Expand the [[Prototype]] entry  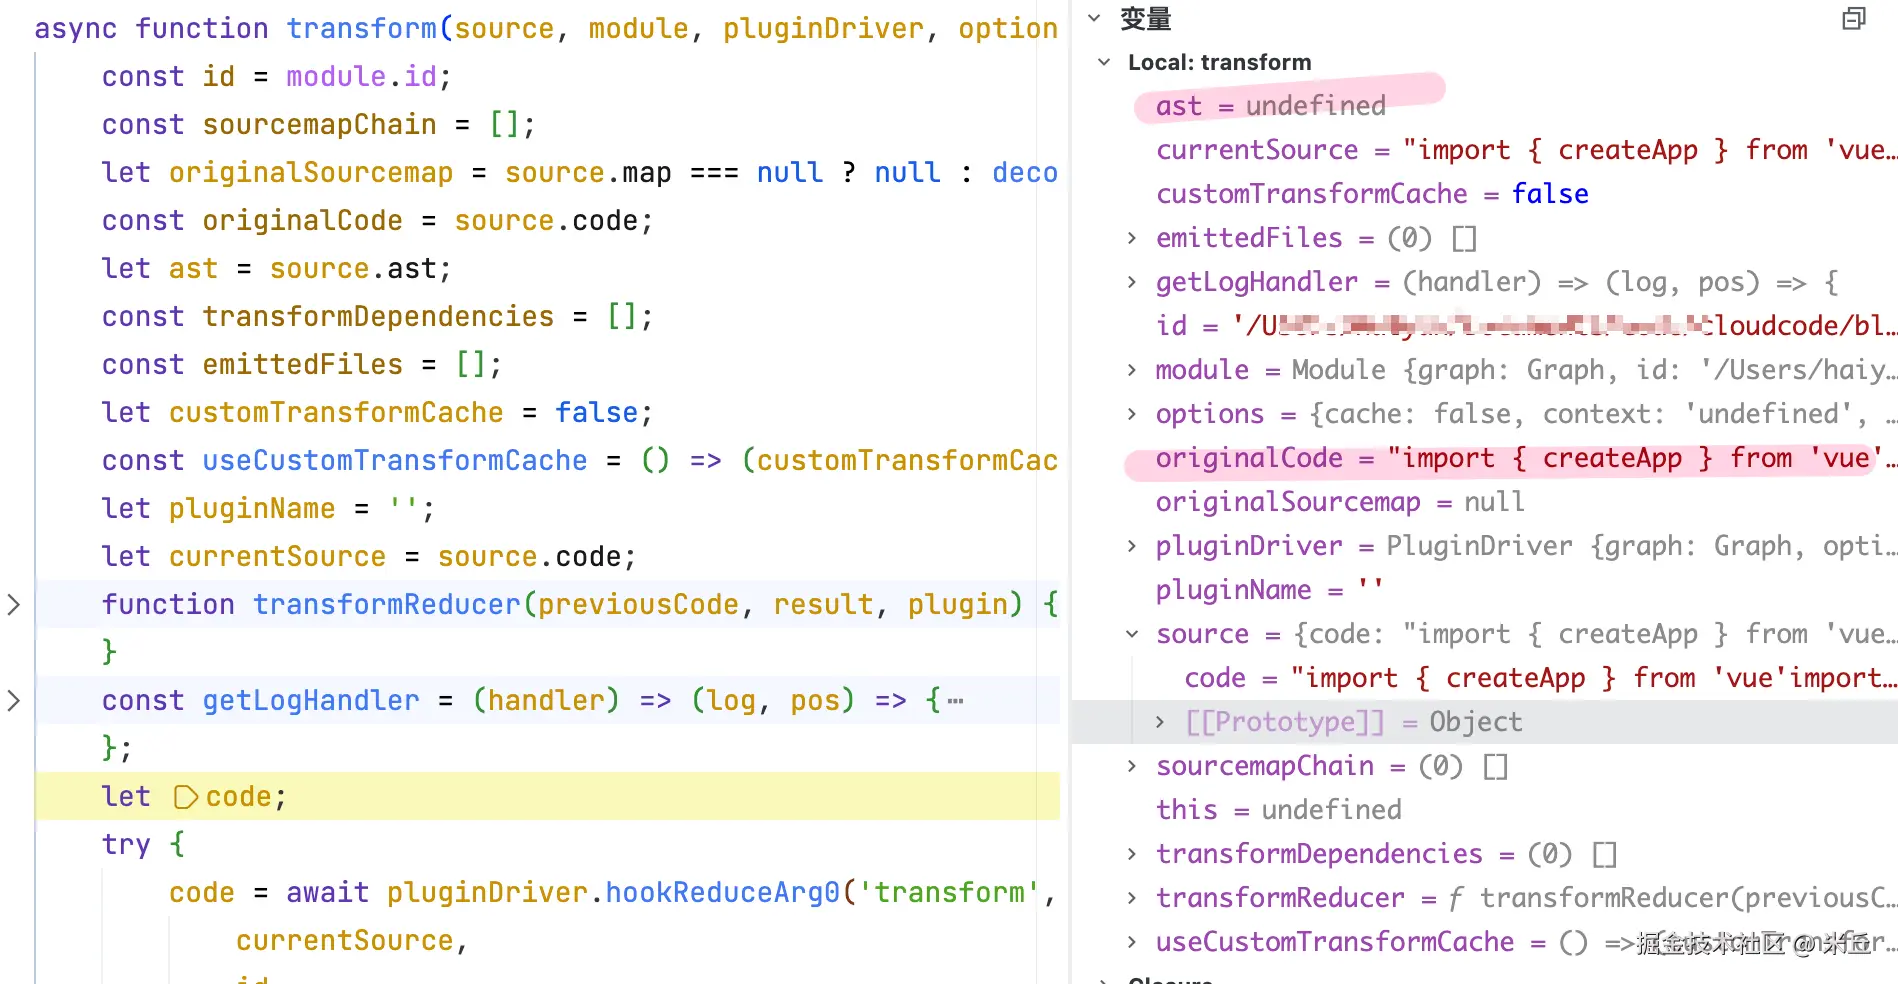coord(1159,722)
